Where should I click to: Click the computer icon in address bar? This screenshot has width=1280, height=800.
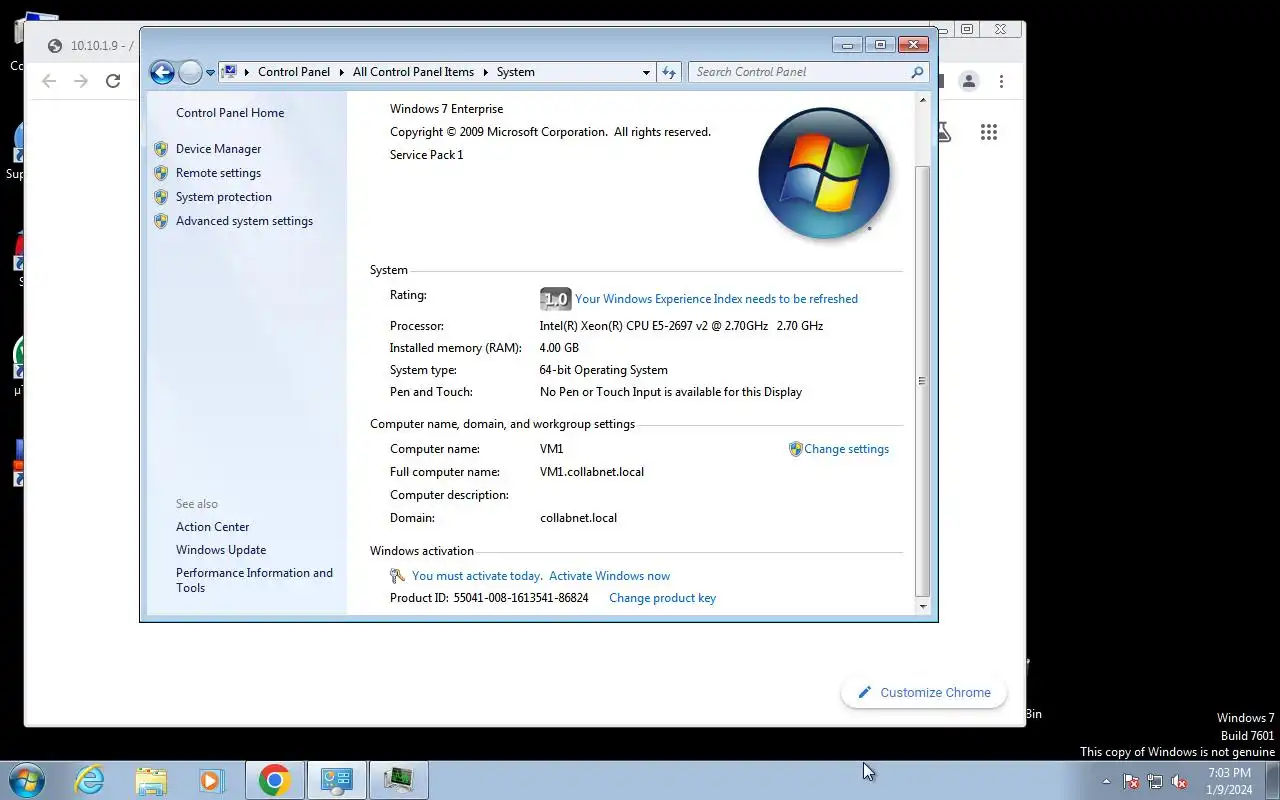229,72
